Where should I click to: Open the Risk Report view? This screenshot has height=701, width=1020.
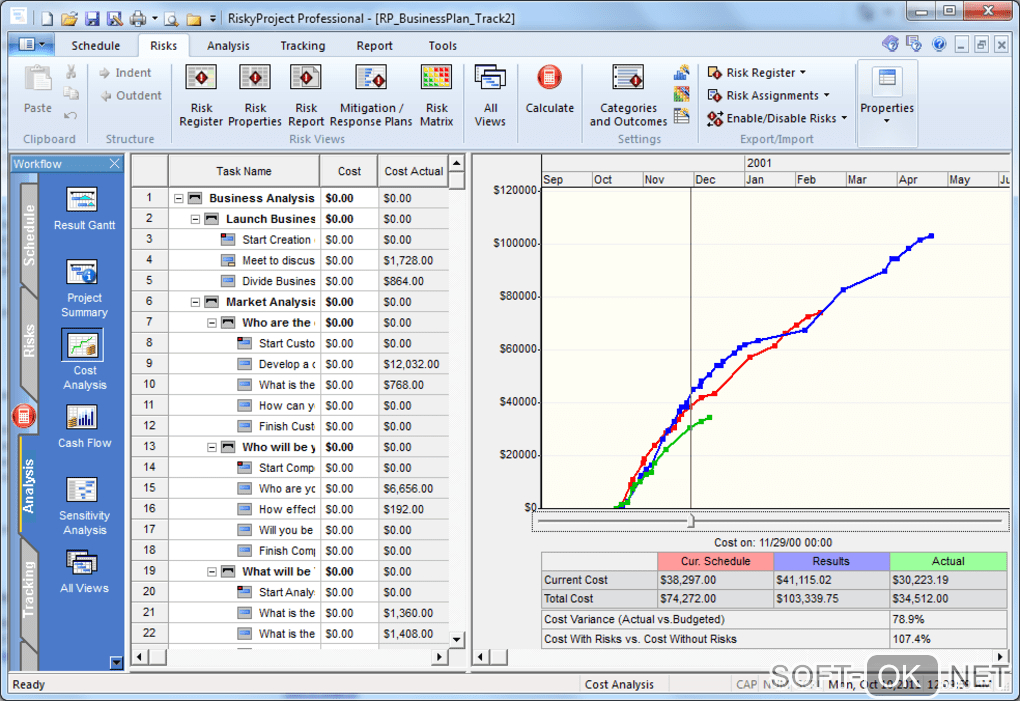[306, 95]
